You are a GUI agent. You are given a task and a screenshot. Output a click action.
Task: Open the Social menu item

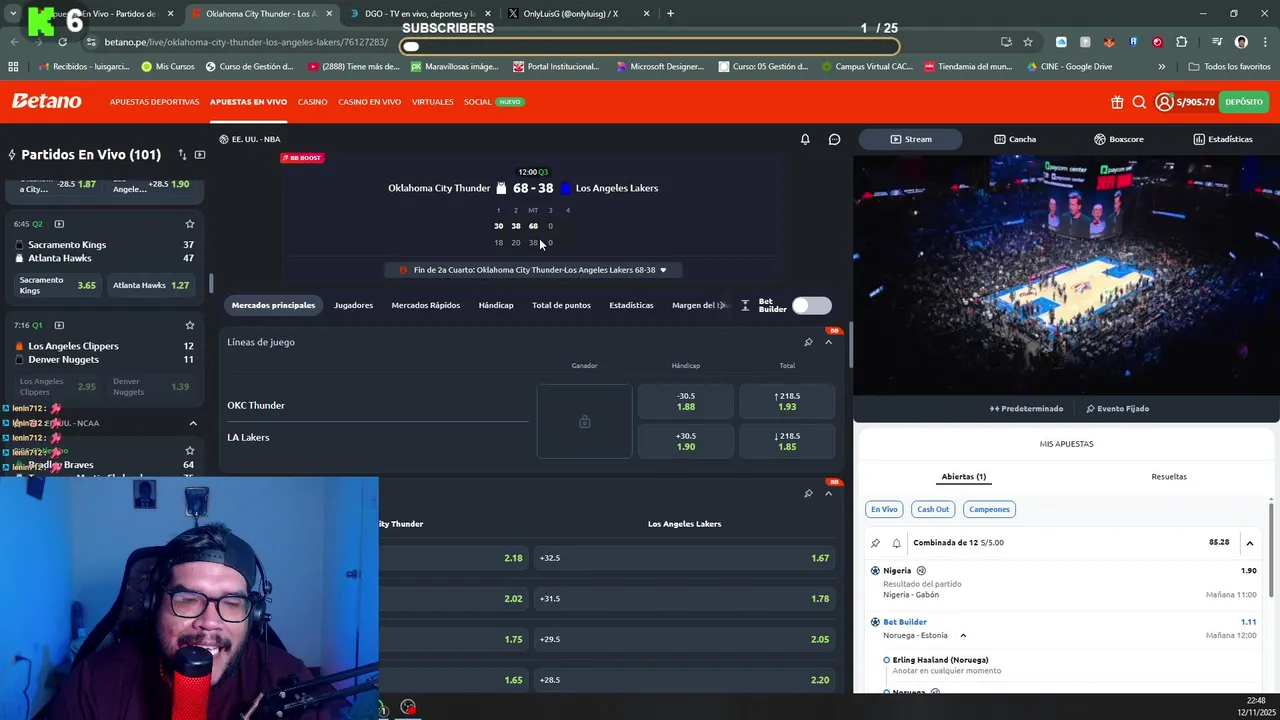[x=477, y=102]
